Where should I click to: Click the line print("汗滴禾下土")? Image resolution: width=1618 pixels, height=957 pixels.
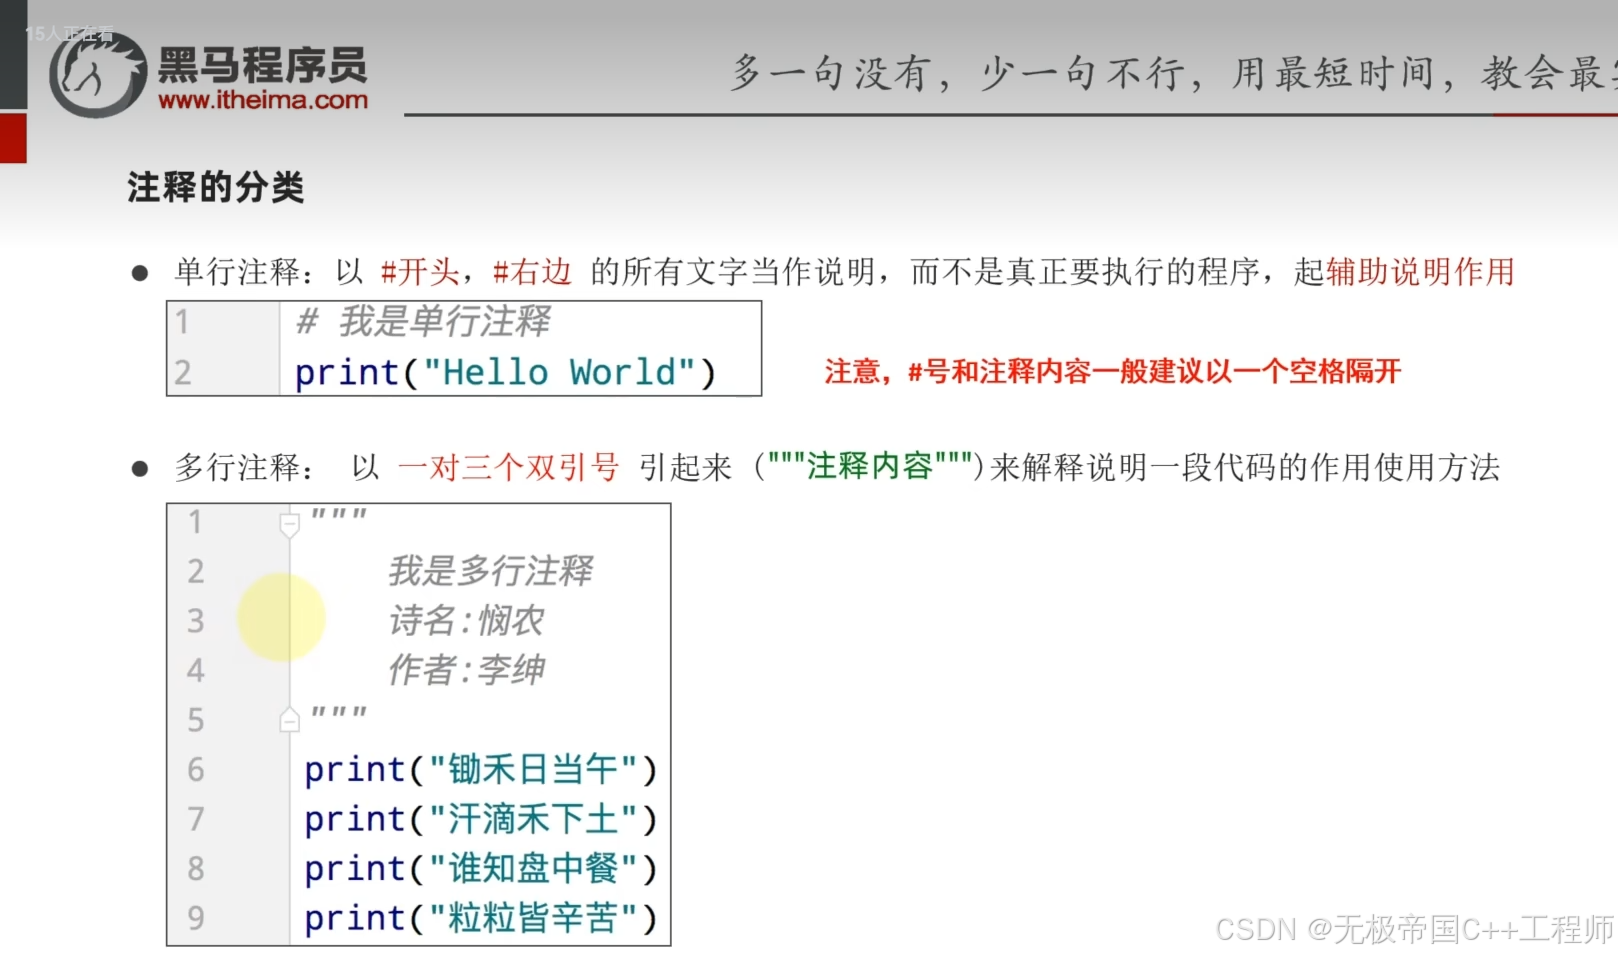pyautogui.click(x=481, y=819)
